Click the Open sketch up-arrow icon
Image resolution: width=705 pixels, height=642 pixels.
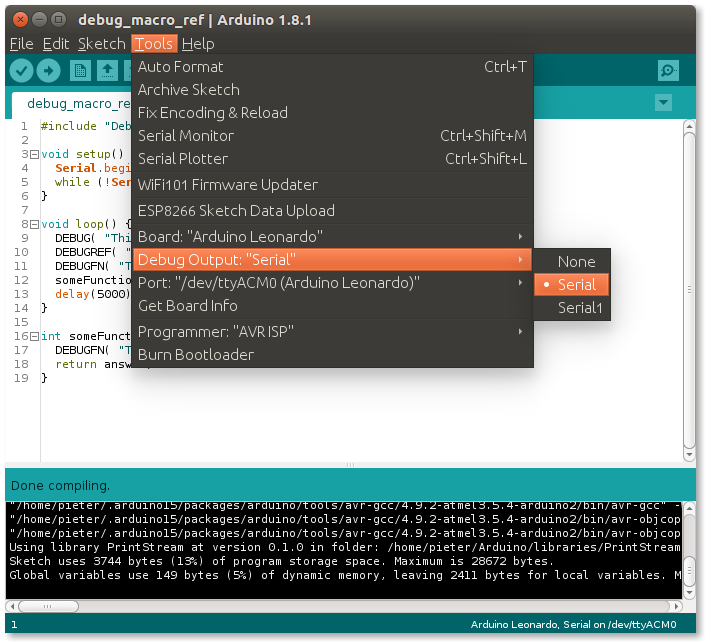[x=107, y=71]
